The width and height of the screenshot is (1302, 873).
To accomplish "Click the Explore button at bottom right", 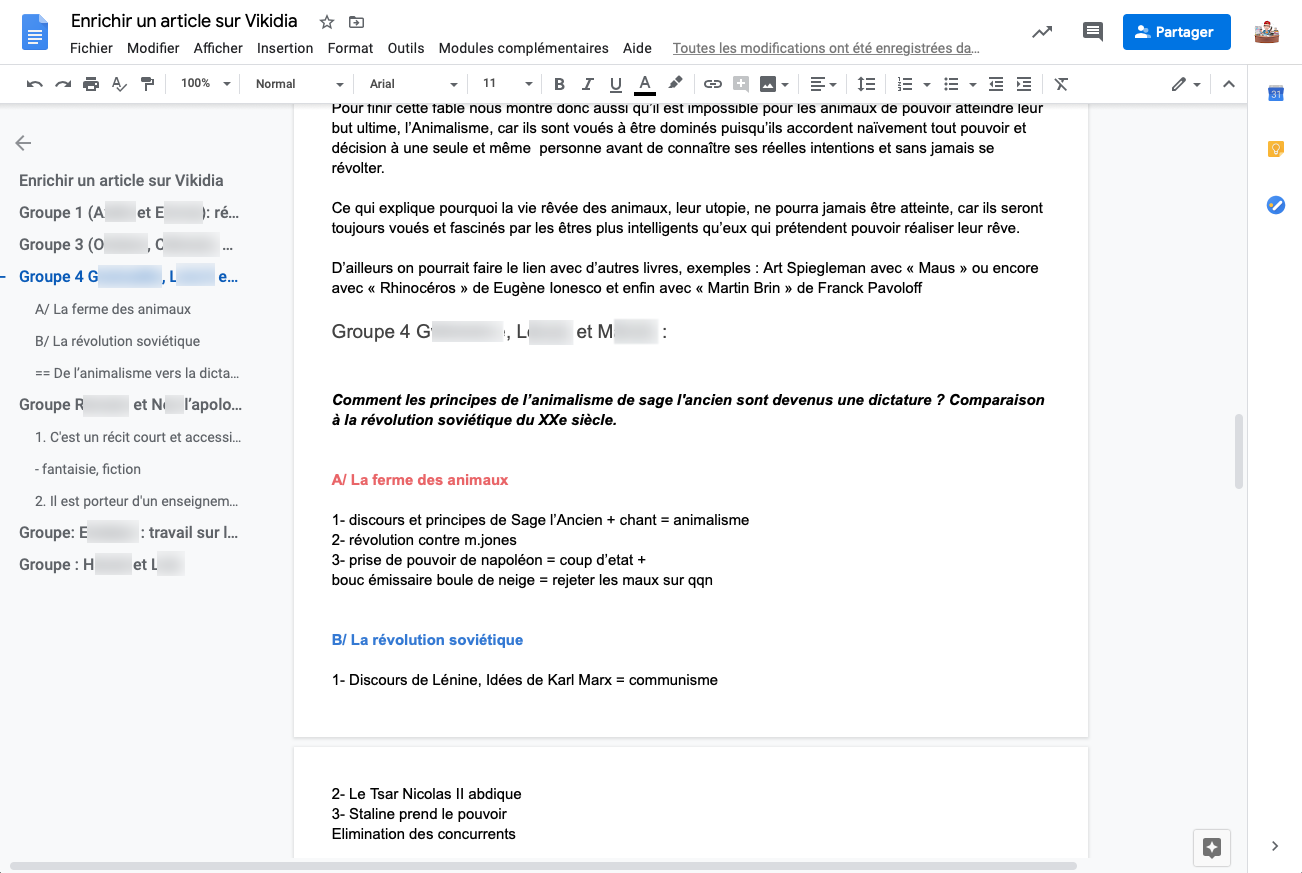I will click(1212, 848).
